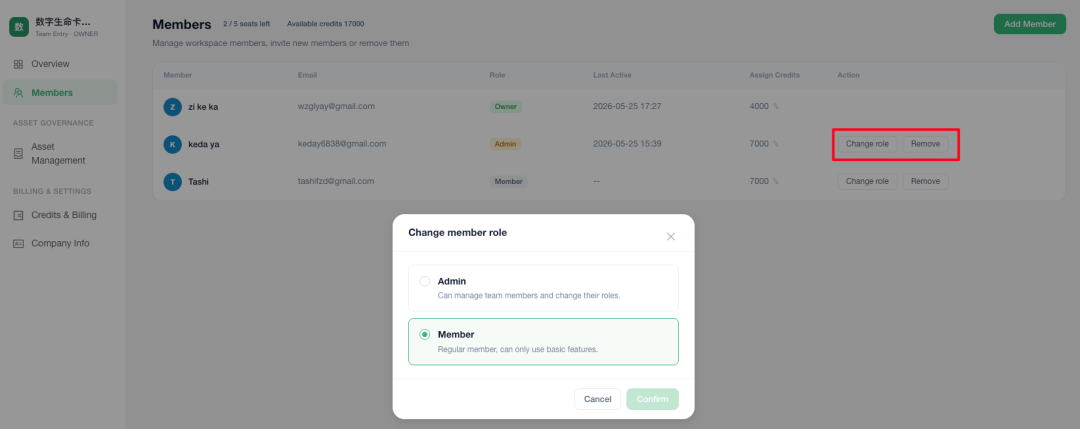Click the Asset Management icon
This screenshot has width=1080, height=429.
pyautogui.click(x=19, y=154)
